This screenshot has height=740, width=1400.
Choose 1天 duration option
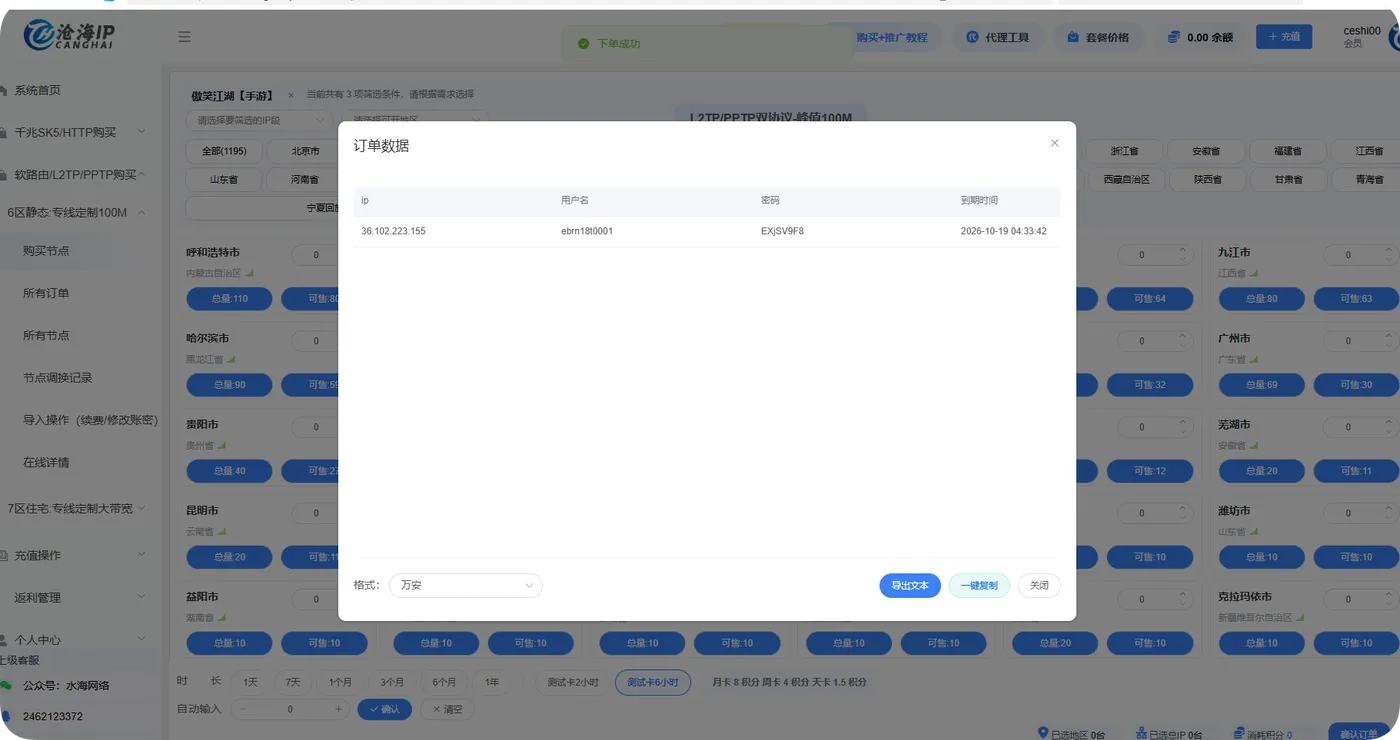point(251,682)
